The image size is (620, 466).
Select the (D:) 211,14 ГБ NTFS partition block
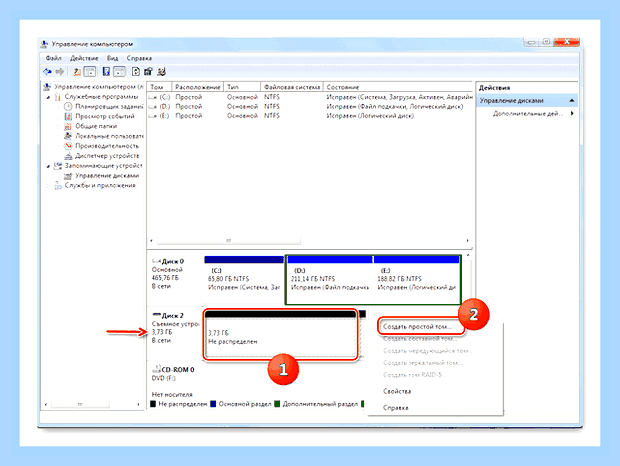tap(330, 279)
